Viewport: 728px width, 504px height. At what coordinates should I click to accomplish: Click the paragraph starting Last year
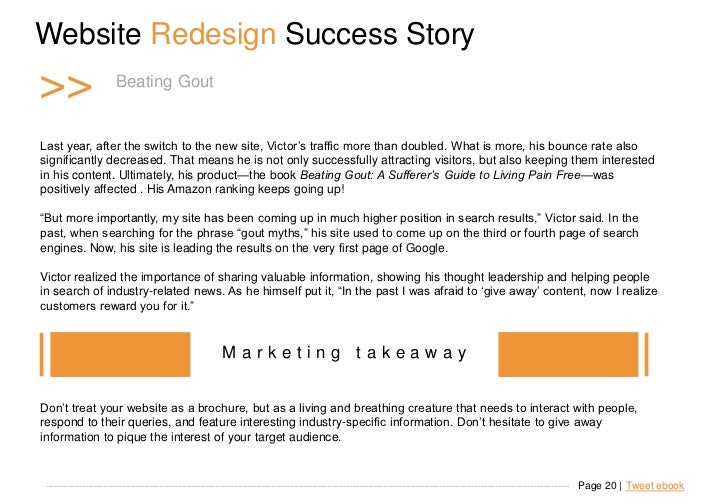click(347, 168)
